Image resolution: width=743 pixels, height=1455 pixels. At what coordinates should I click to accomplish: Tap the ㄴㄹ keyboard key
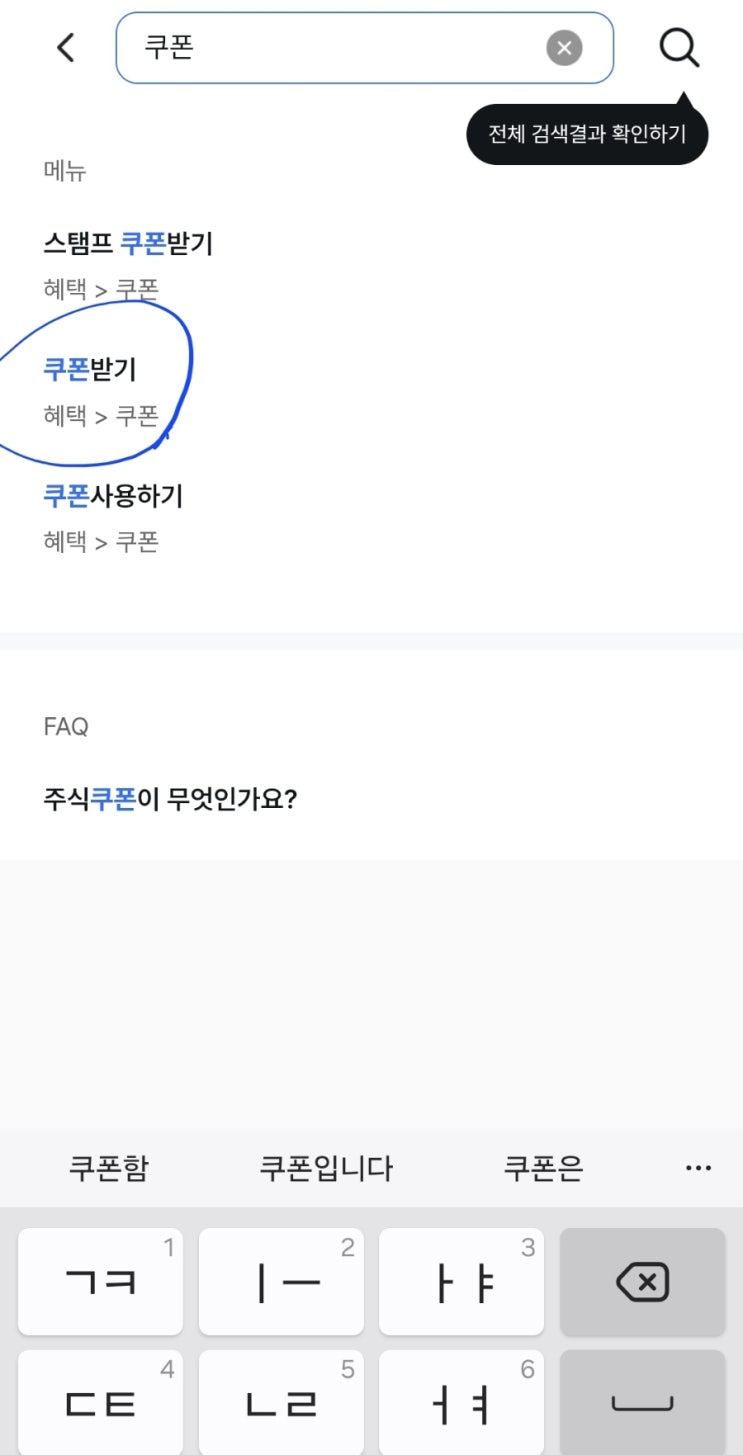[281, 1403]
